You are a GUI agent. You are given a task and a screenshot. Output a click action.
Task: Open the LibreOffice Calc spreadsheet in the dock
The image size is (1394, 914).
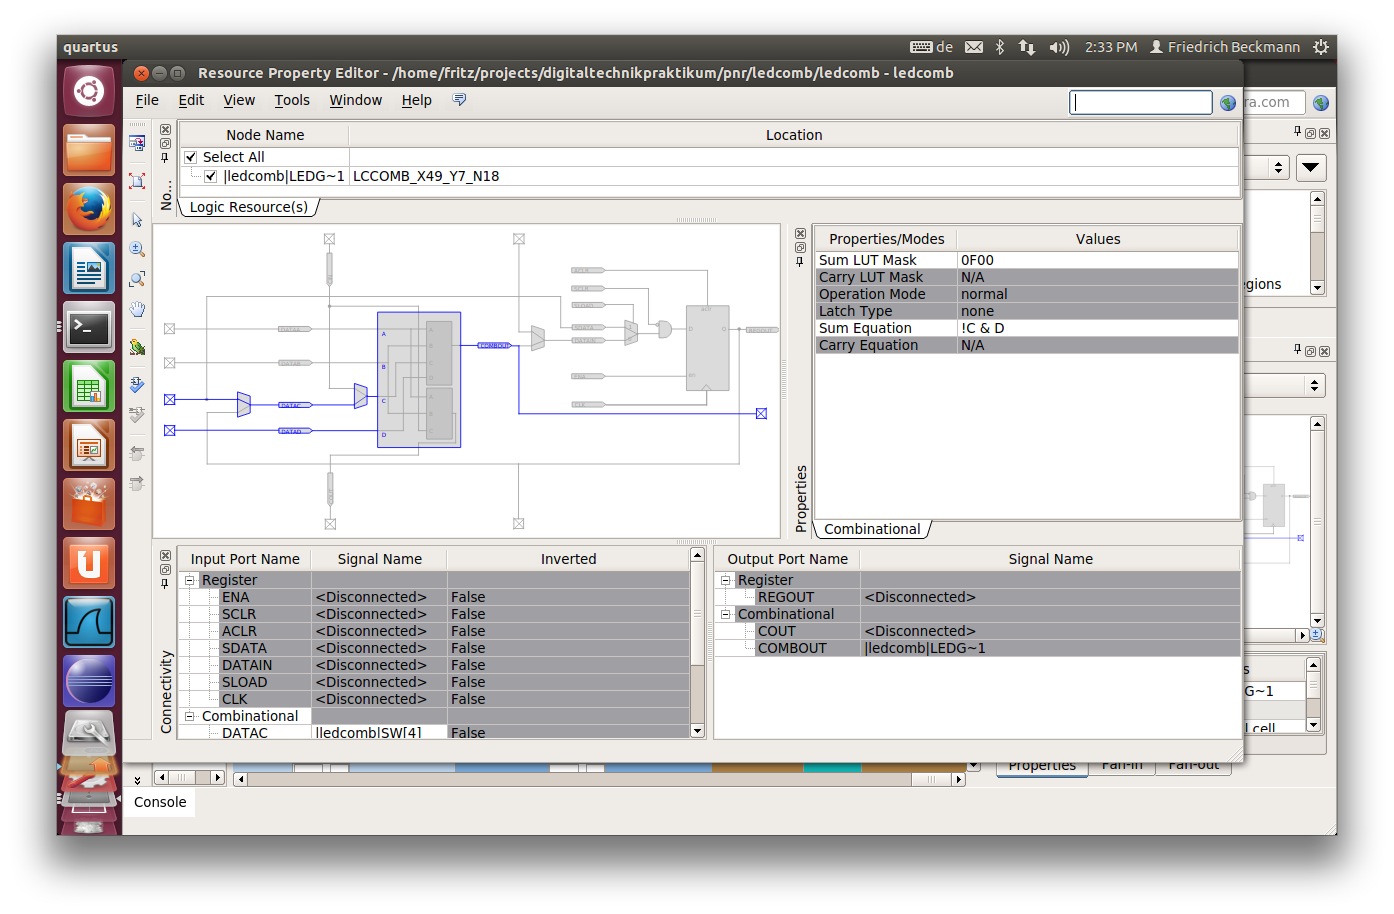pyautogui.click(x=89, y=387)
